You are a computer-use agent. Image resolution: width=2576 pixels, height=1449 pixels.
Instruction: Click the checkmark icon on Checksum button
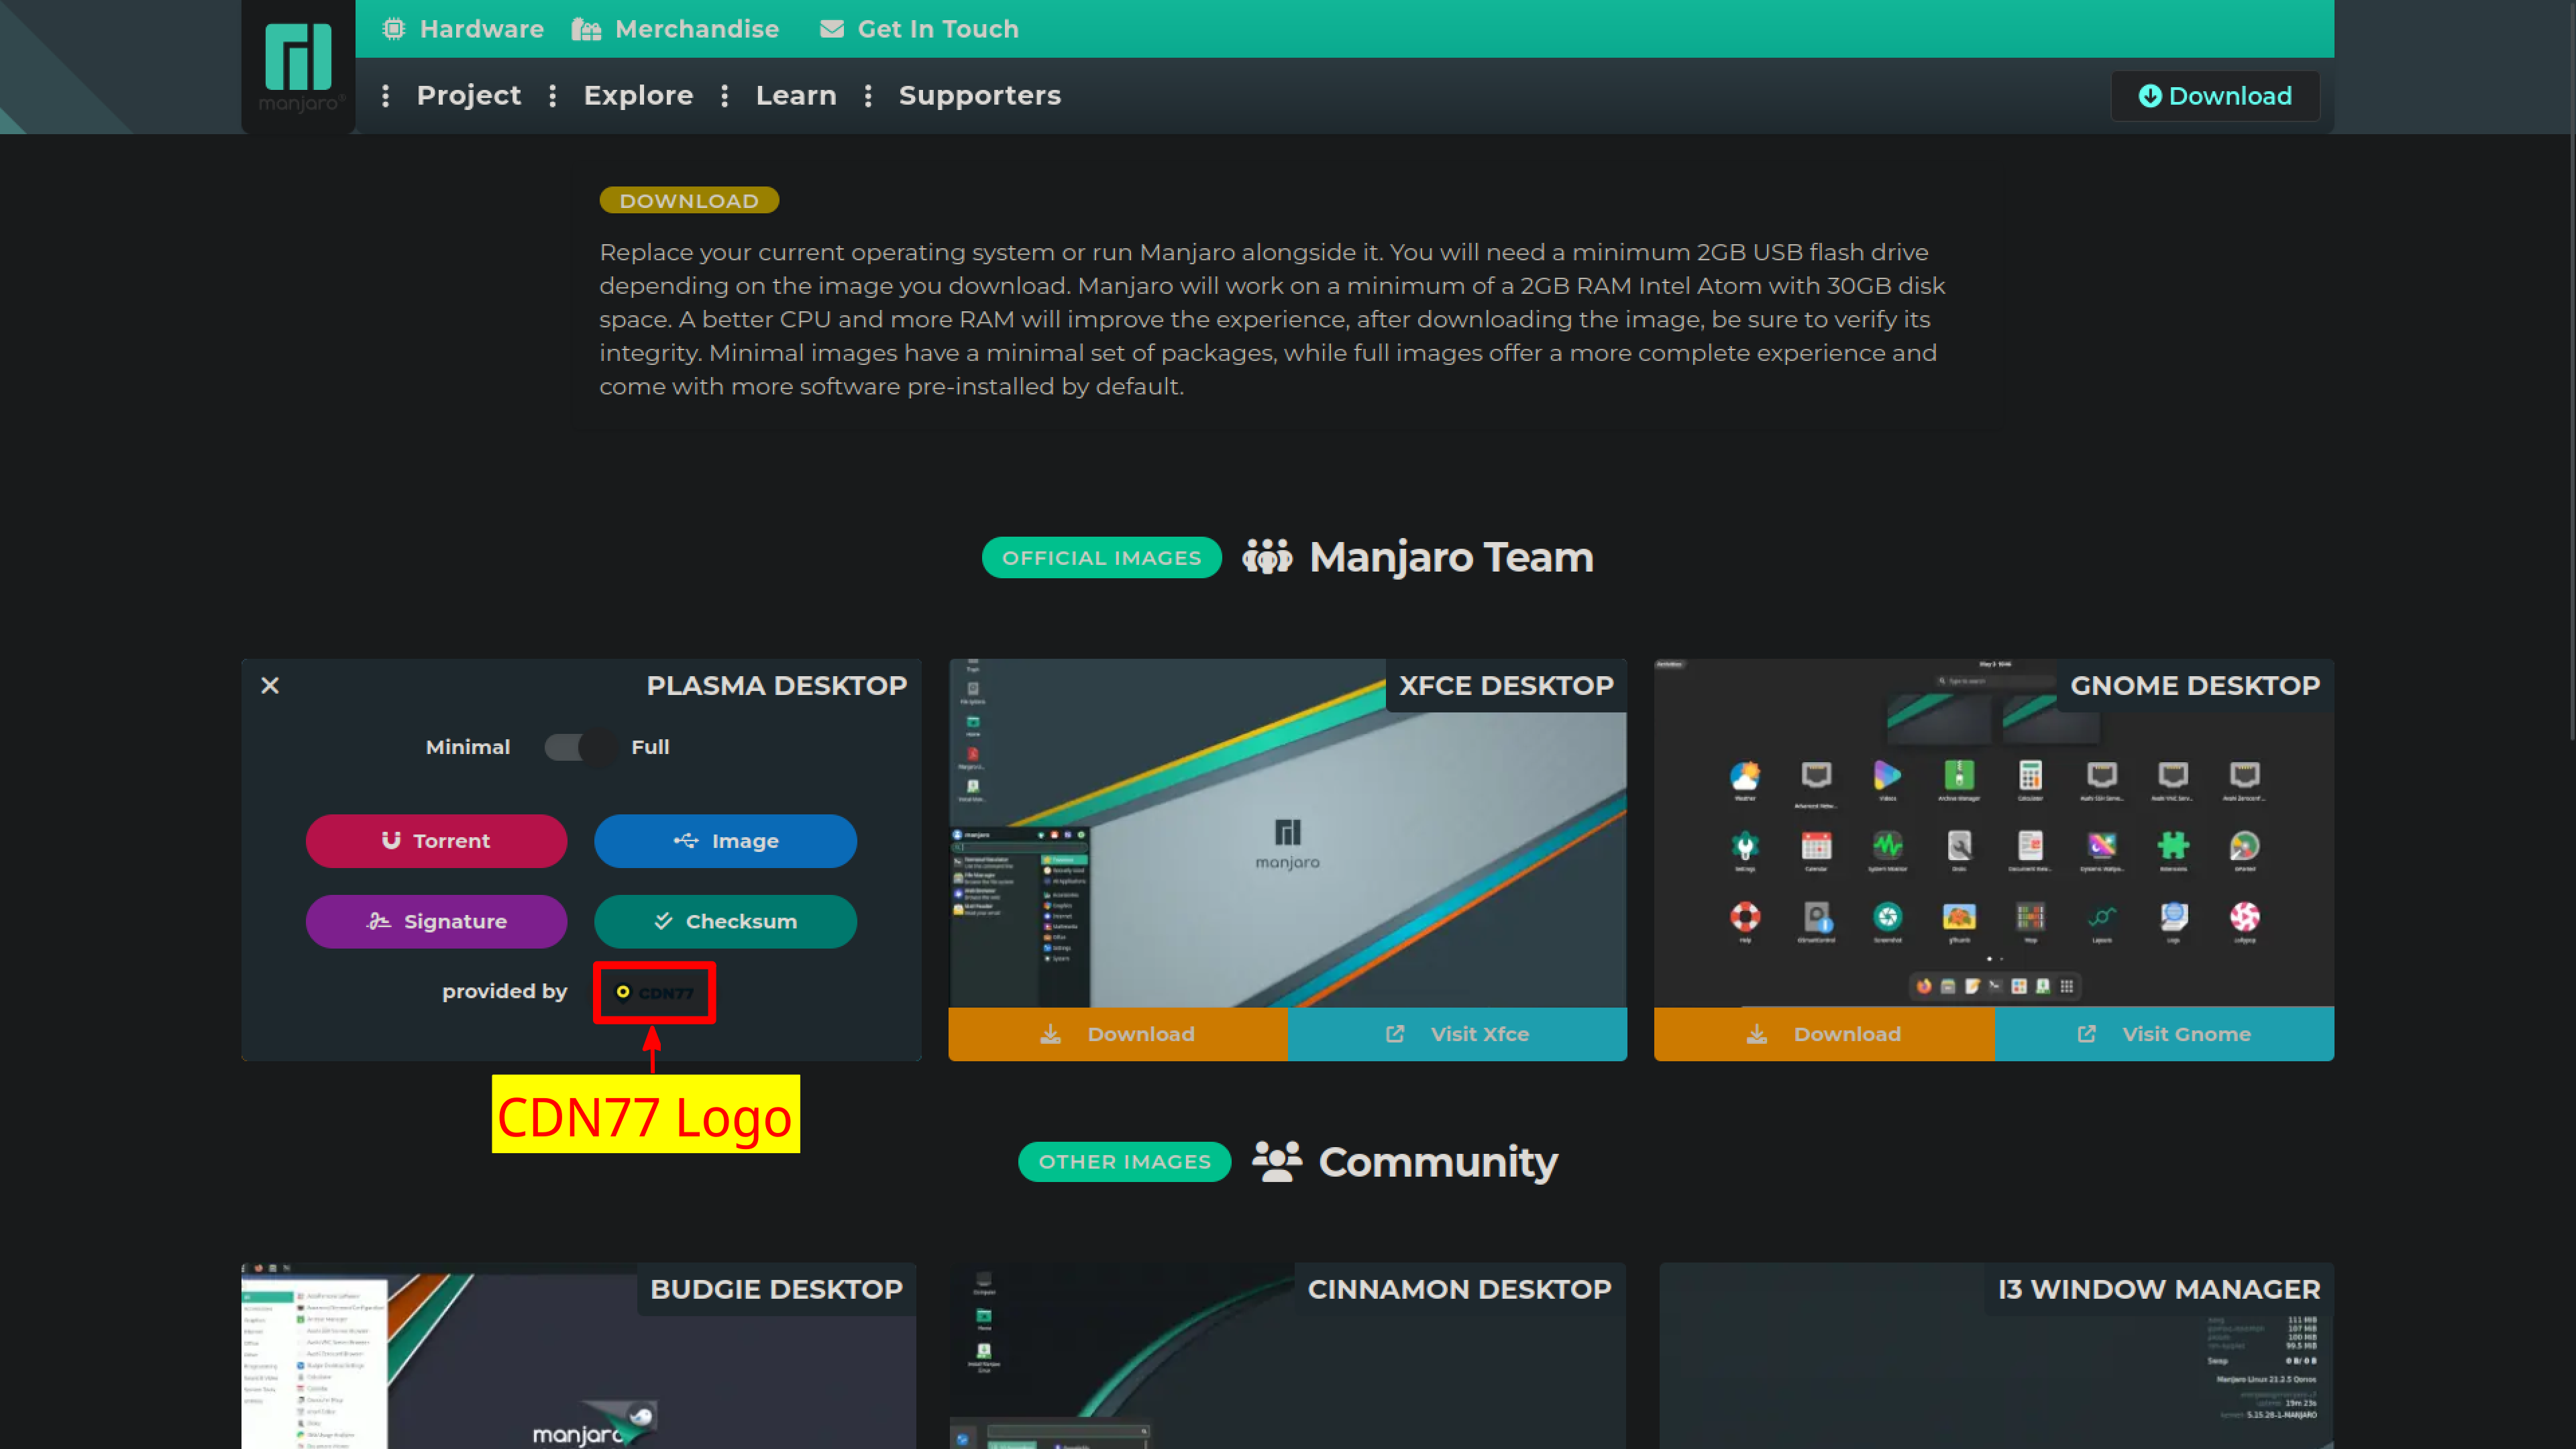coord(663,921)
